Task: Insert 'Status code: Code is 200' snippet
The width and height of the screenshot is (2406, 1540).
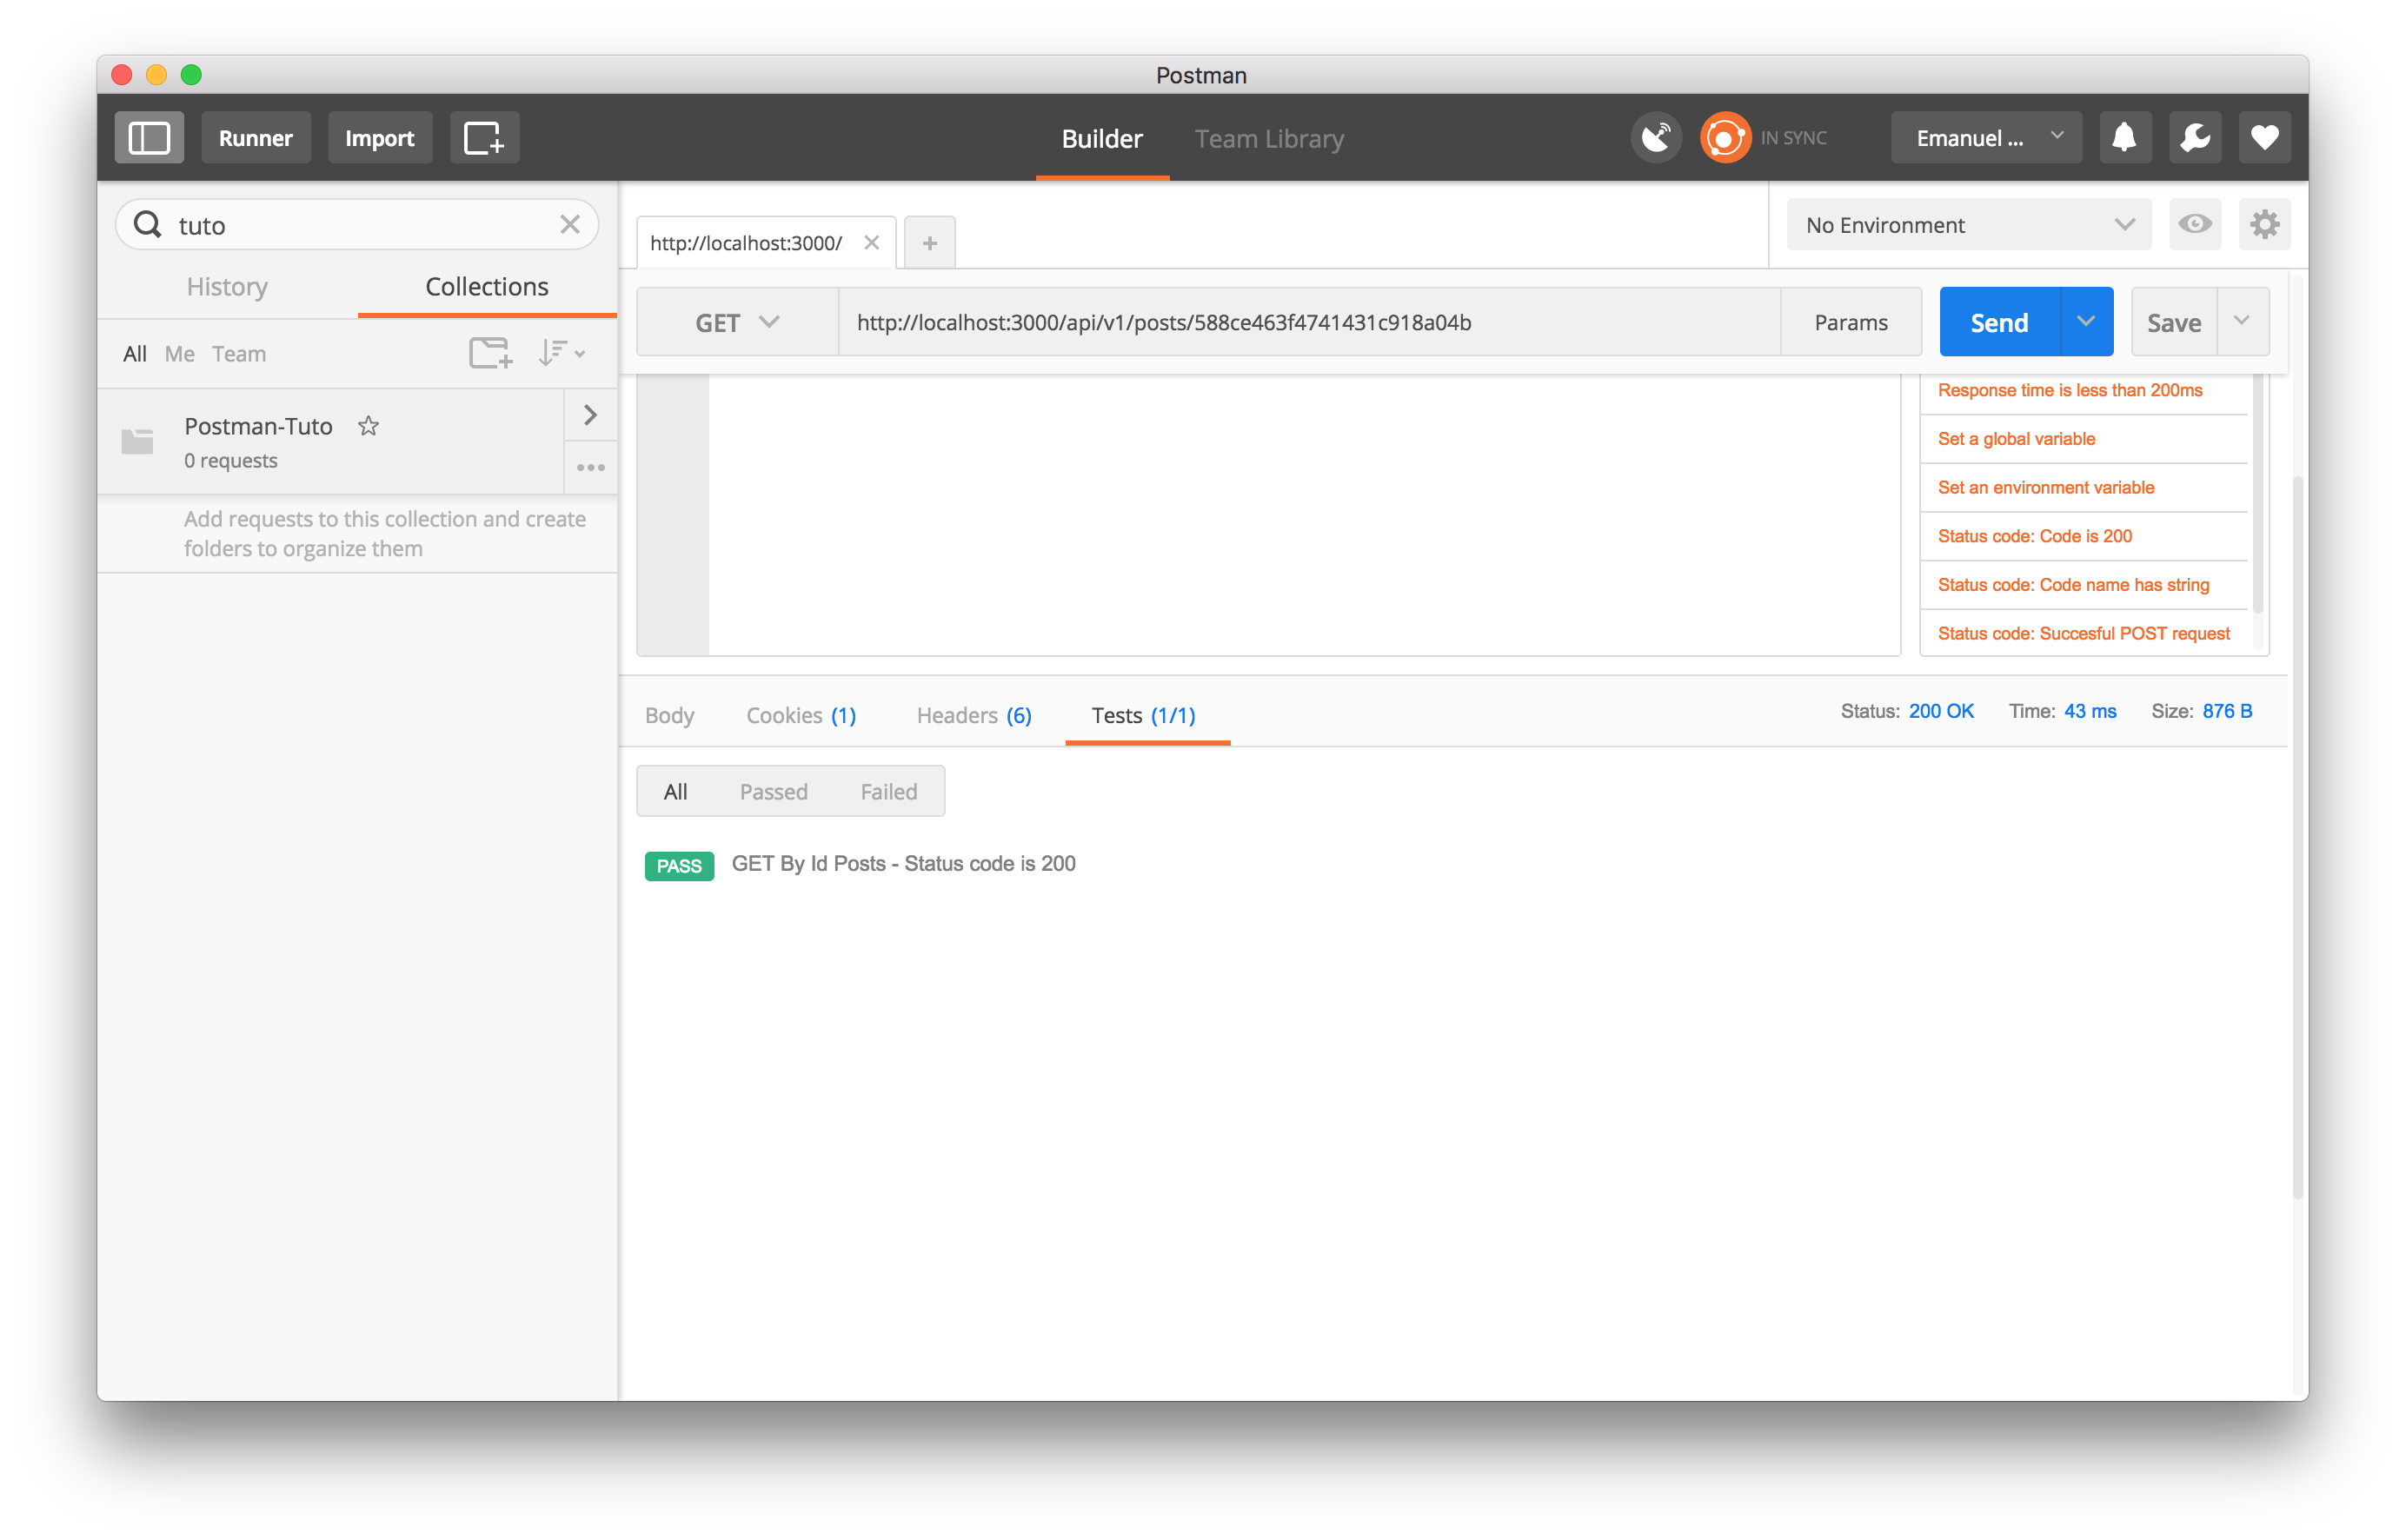Action: click(2035, 536)
